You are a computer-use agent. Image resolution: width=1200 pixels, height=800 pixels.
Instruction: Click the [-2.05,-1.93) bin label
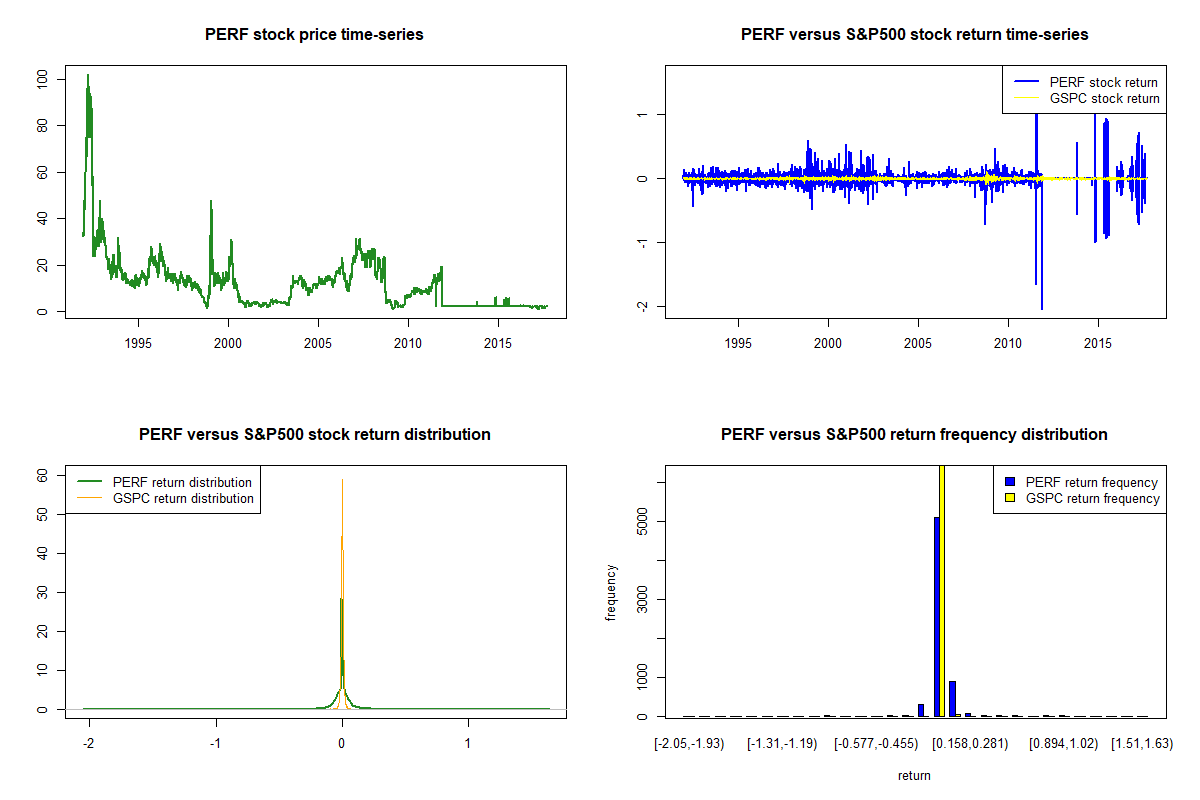coord(688,744)
